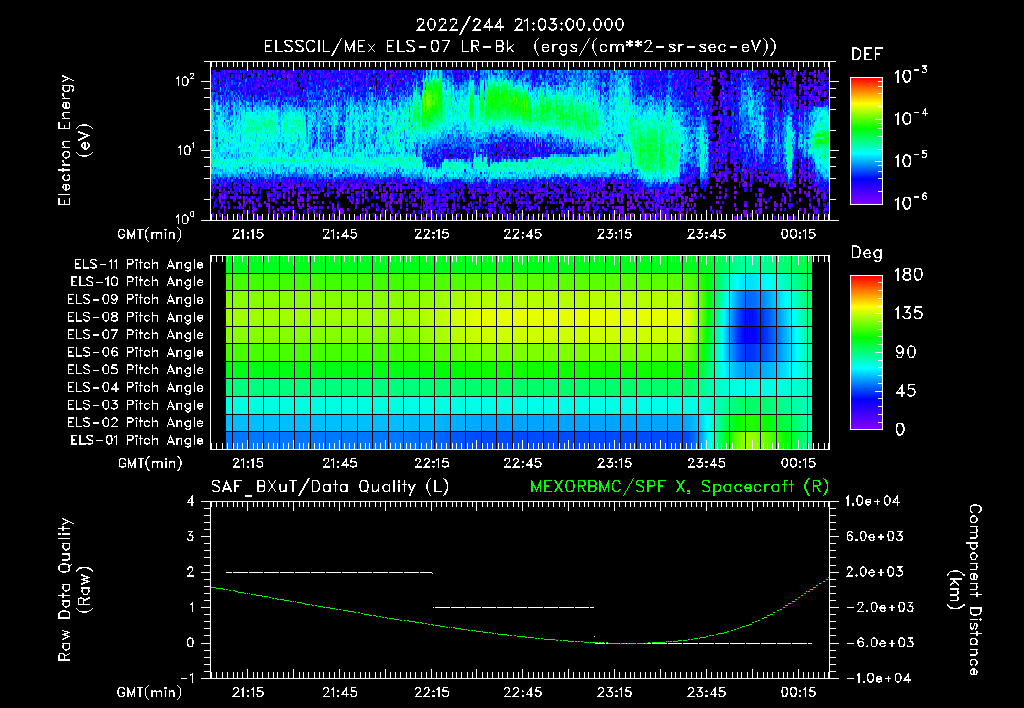This screenshot has width=1024, height=708.
Task: Click the ELS-02 Pitch Angle label
Action: click(x=136, y=423)
